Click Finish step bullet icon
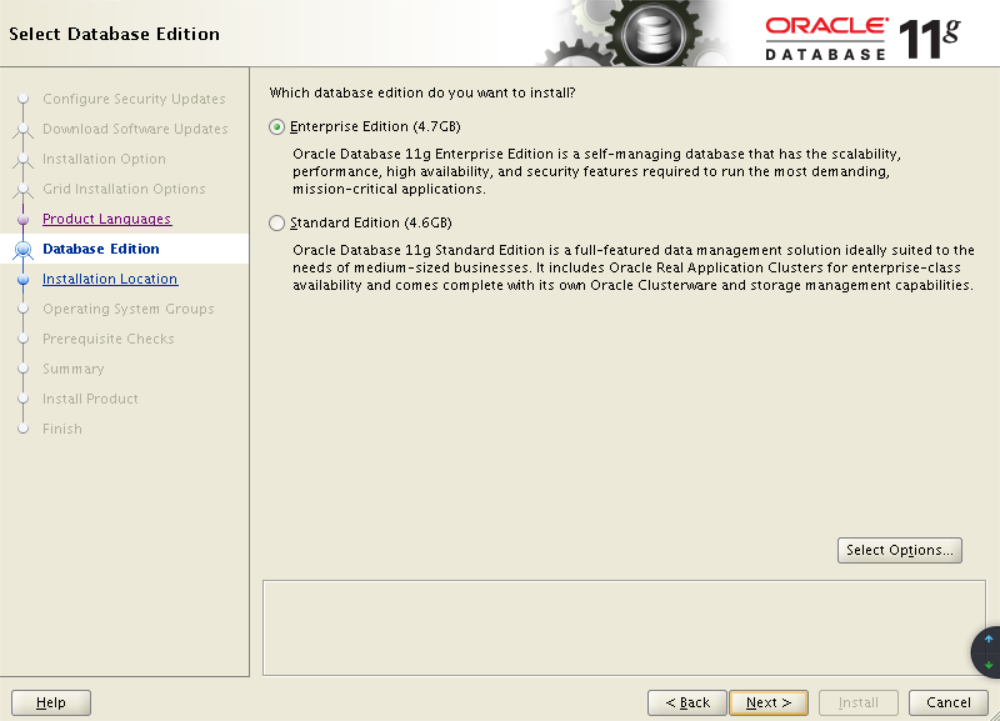Image resolution: width=1000 pixels, height=721 pixels. click(x=24, y=428)
